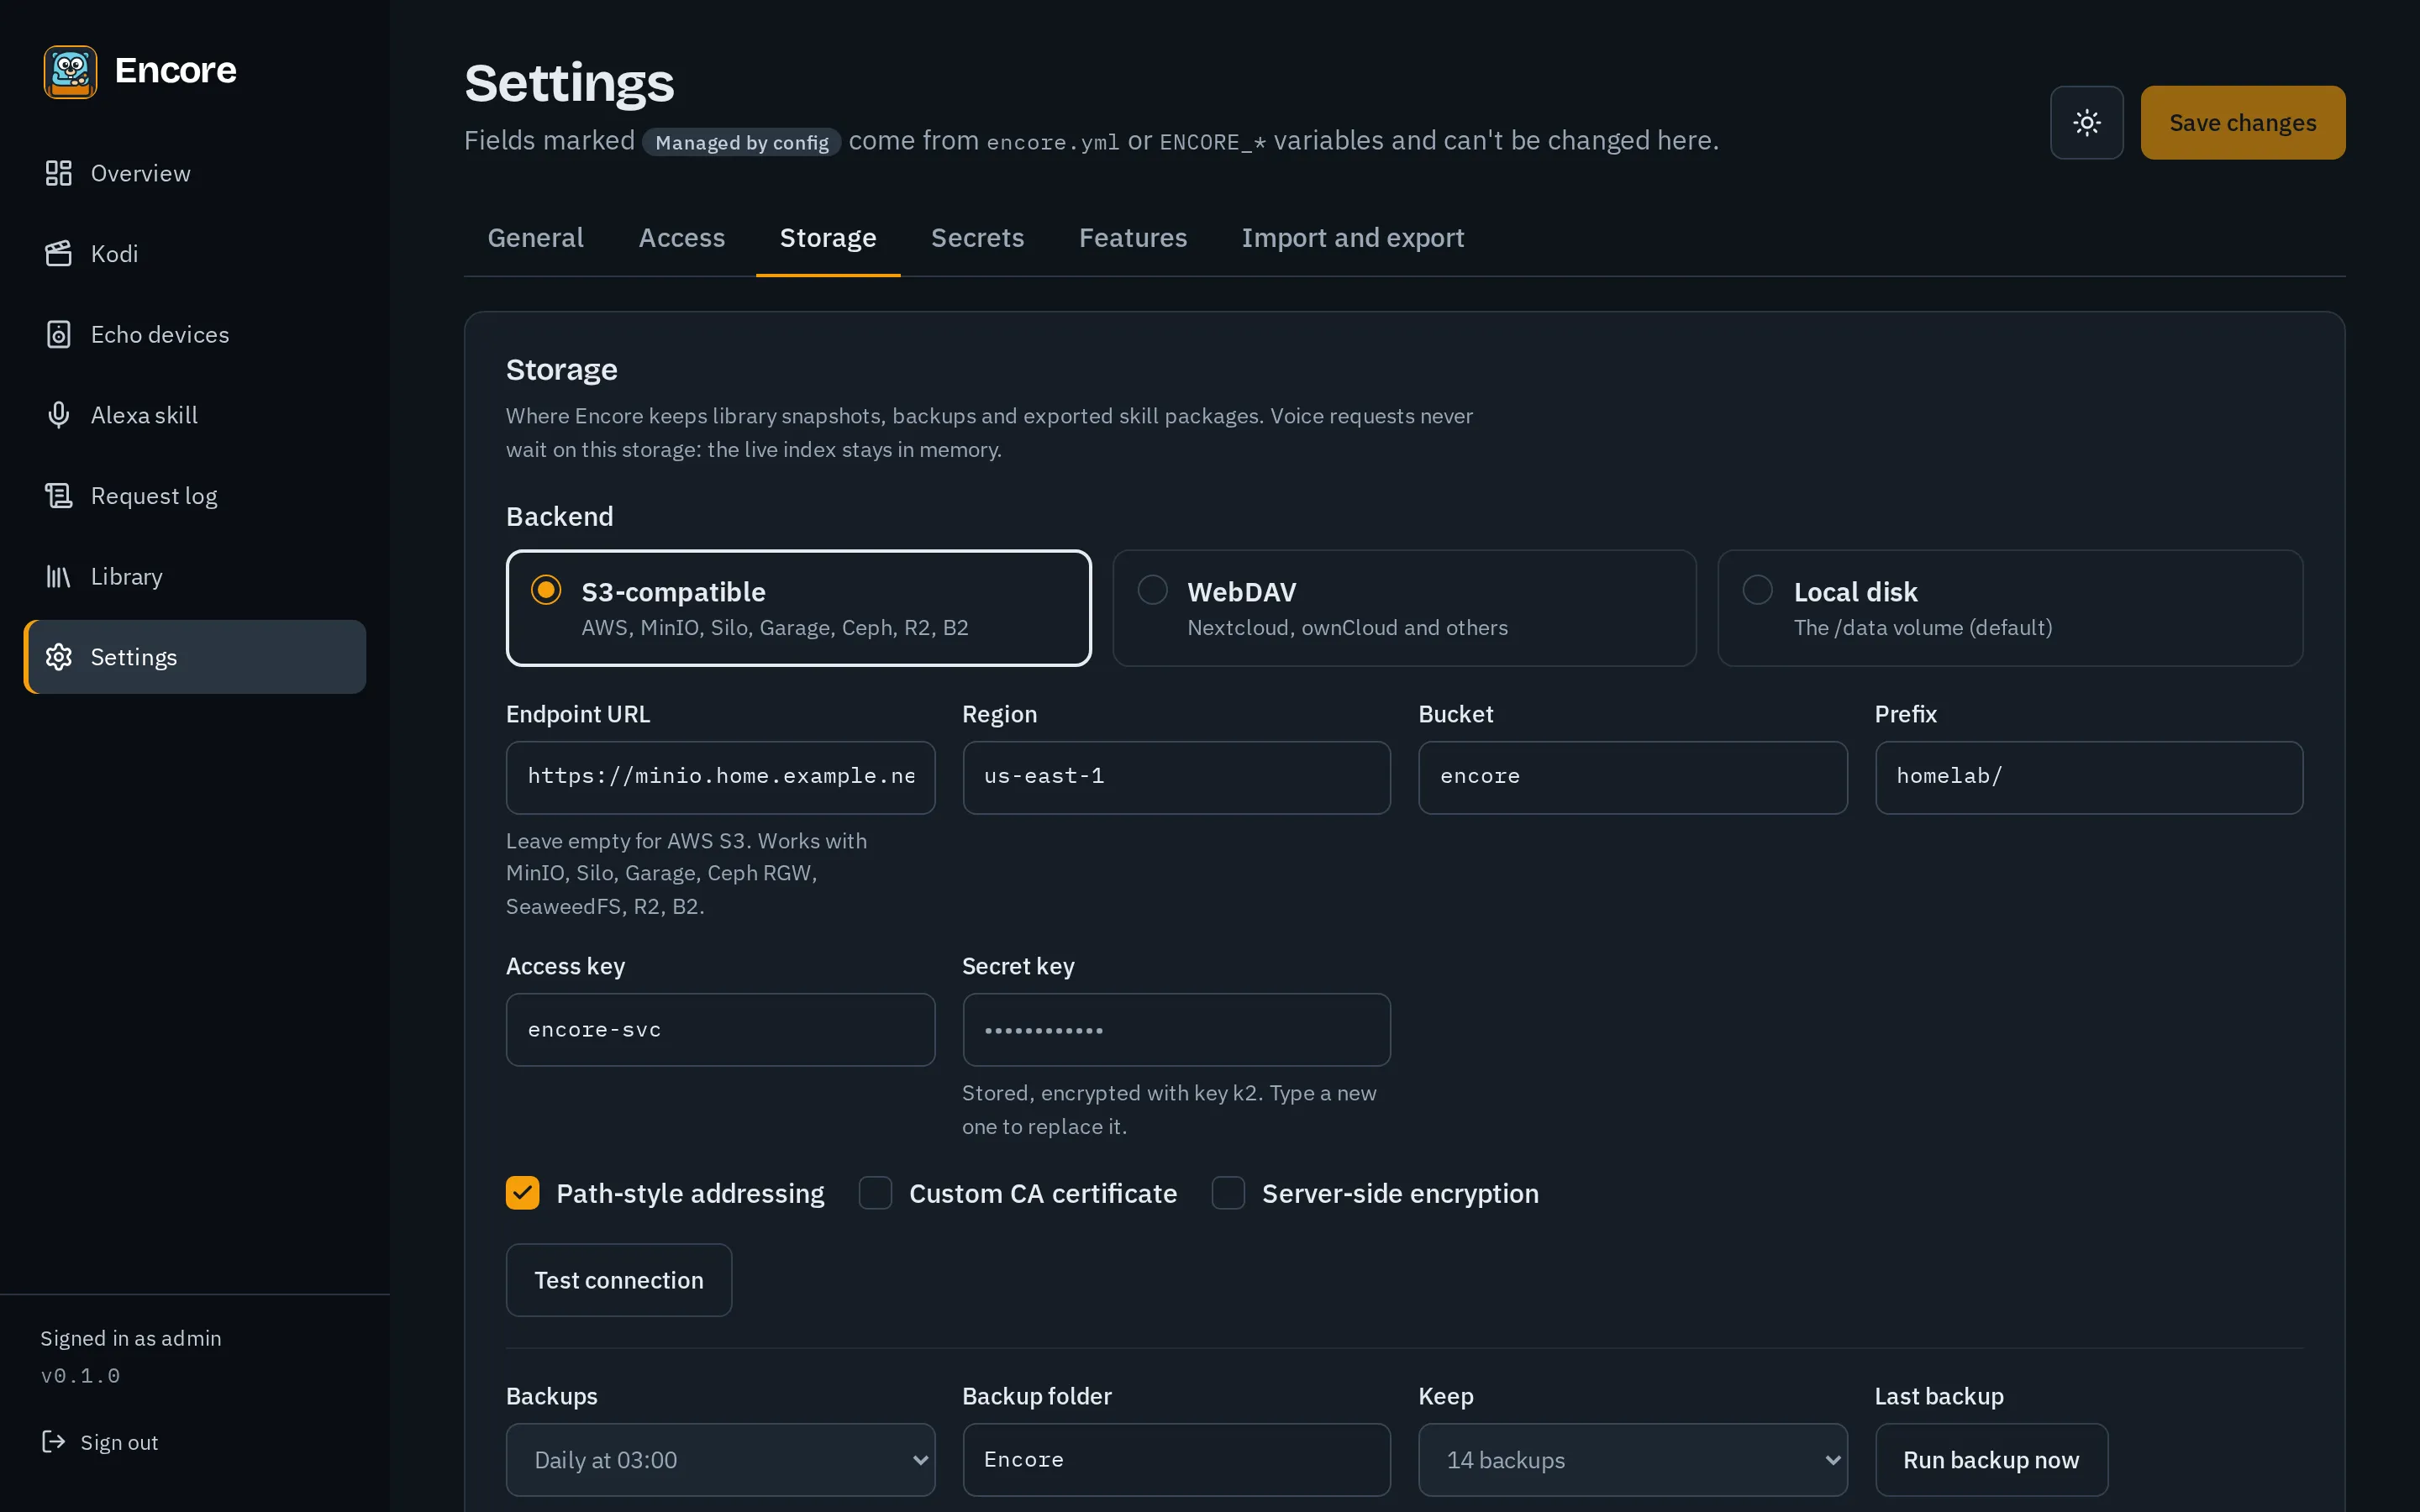
Task: Open the Features tab
Action: (x=1132, y=238)
